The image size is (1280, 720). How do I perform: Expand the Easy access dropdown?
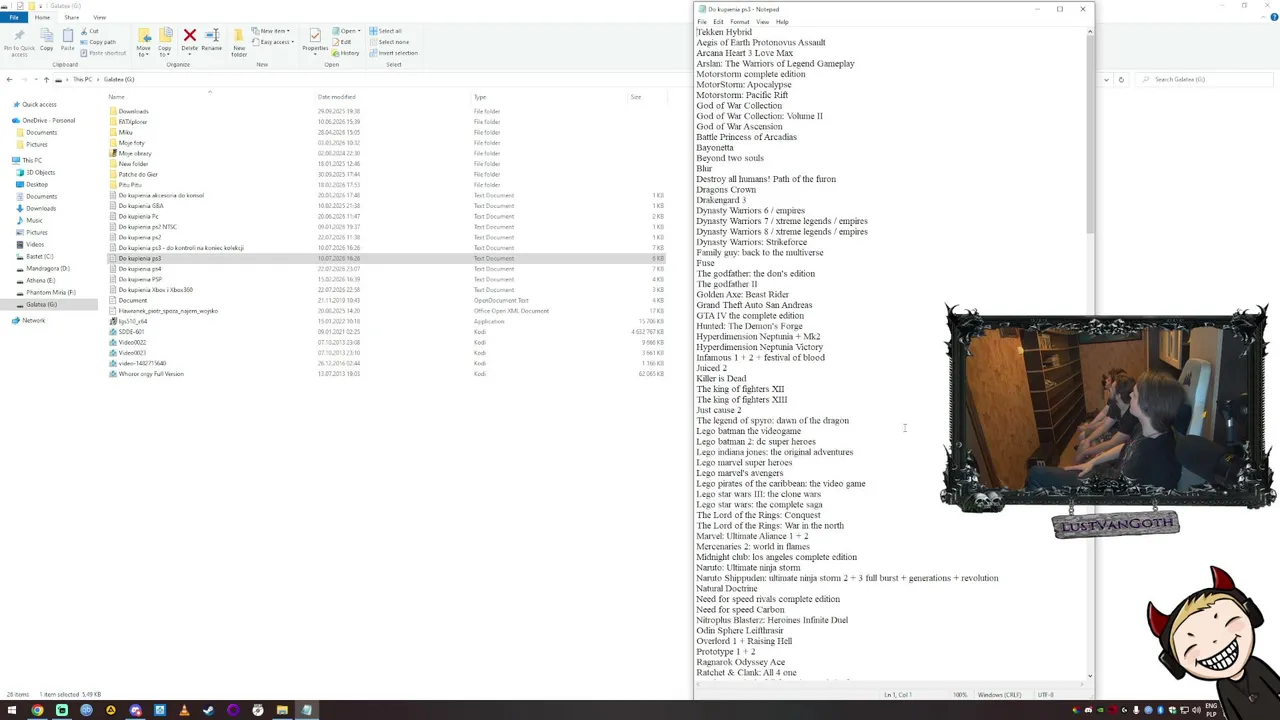(x=275, y=42)
